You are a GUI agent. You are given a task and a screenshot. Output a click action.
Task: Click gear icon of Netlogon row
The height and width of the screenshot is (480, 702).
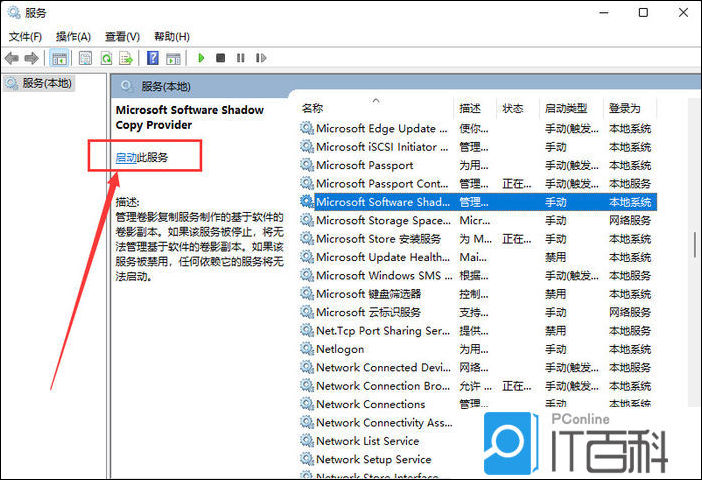coord(307,349)
